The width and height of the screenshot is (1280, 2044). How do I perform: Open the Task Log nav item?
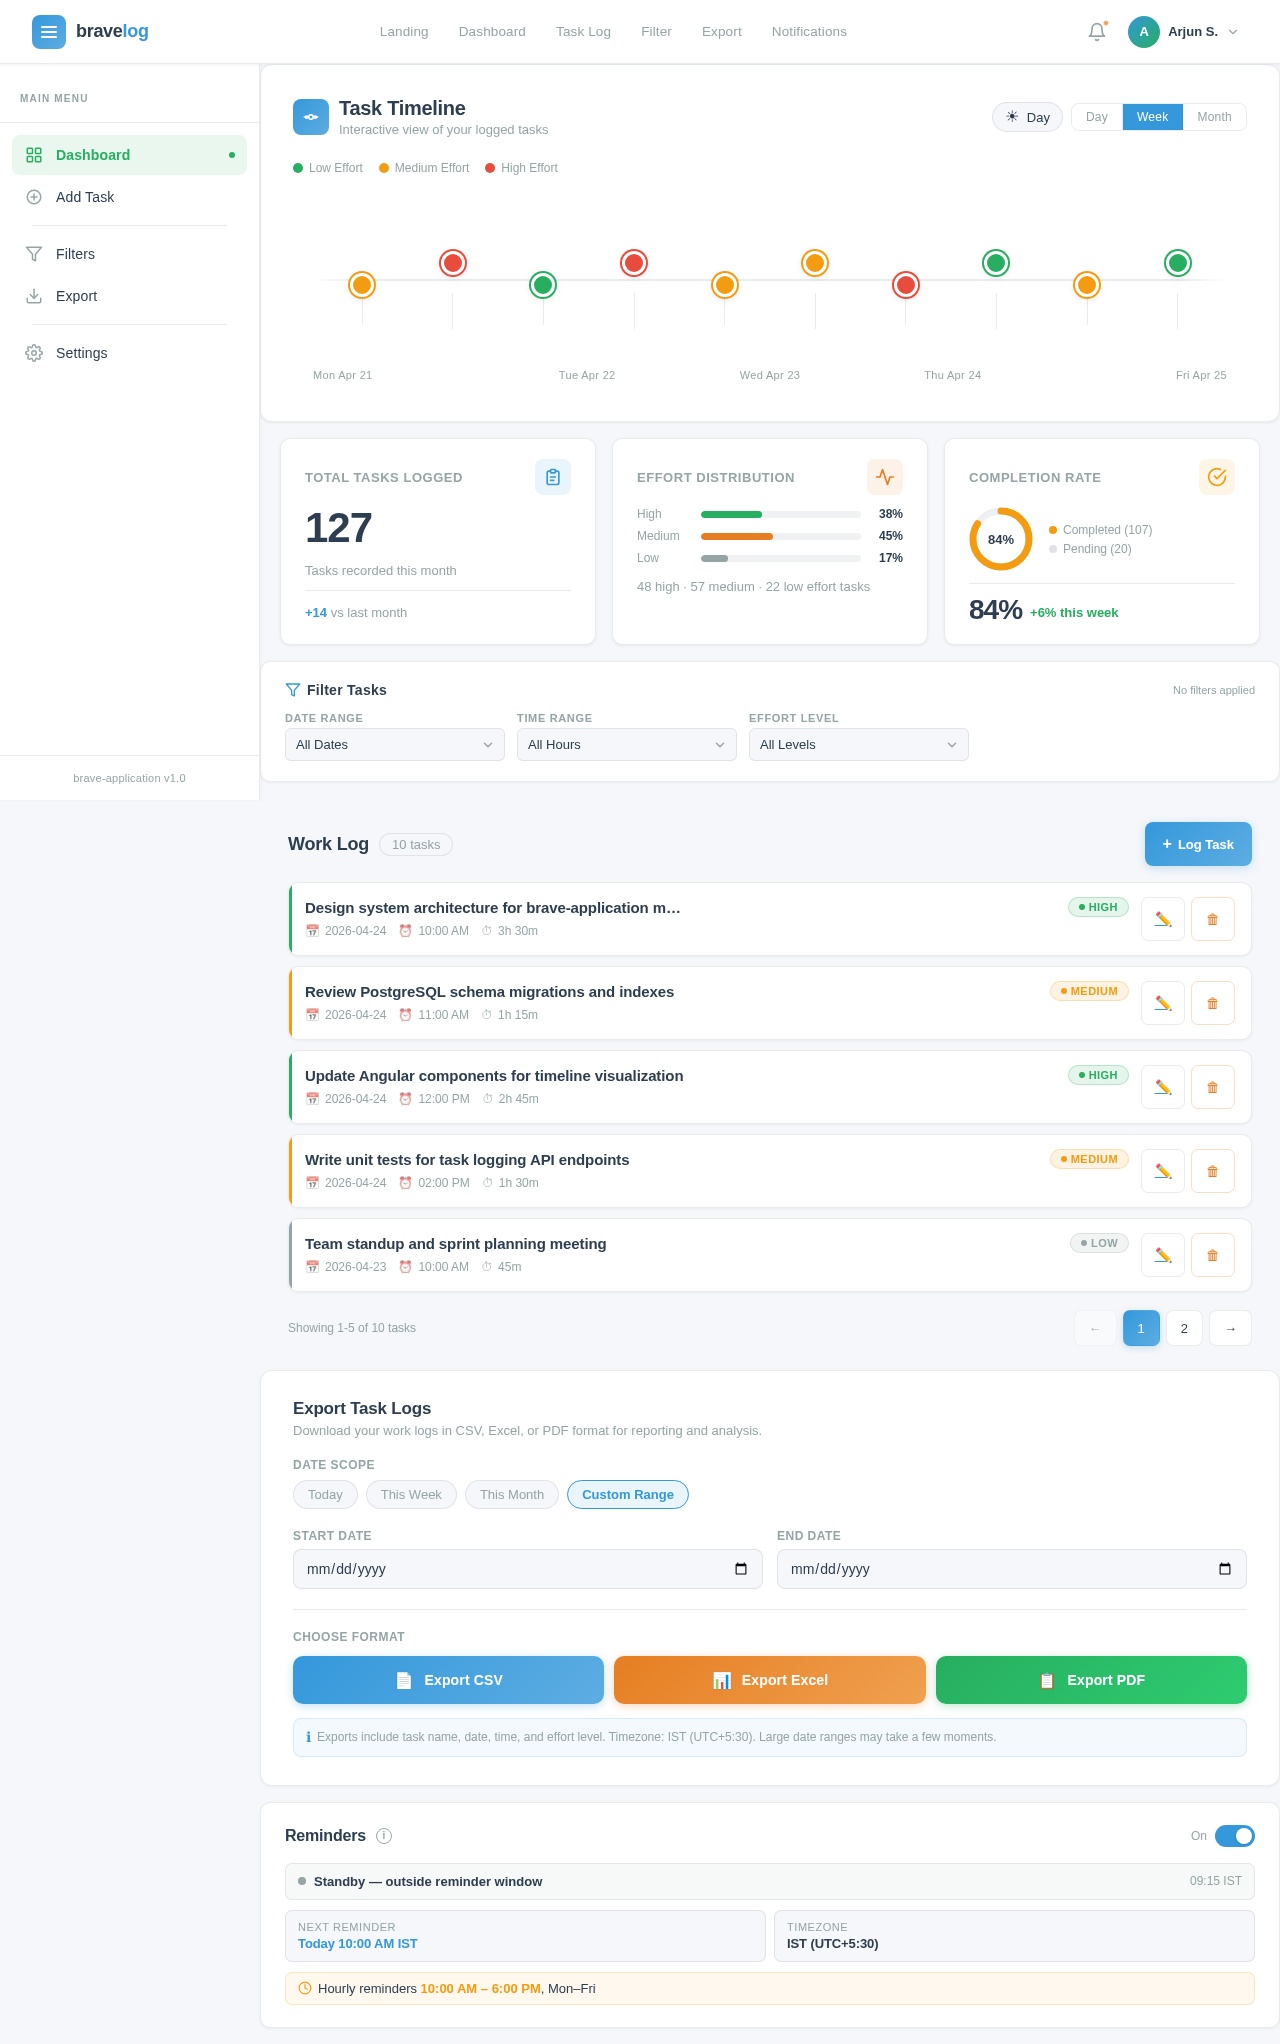pos(583,32)
